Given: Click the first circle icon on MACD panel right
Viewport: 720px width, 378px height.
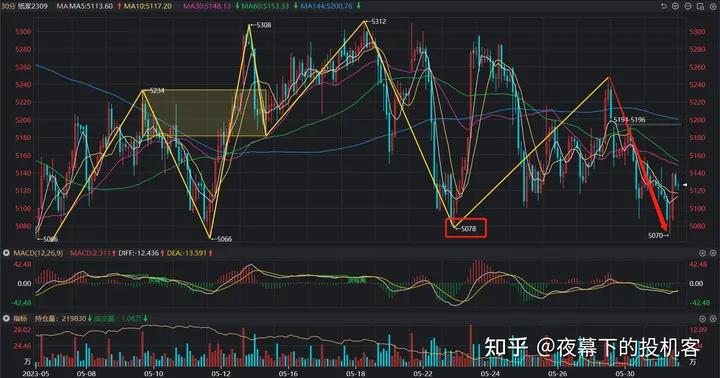Looking at the screenshot, I should coord(702,253).
